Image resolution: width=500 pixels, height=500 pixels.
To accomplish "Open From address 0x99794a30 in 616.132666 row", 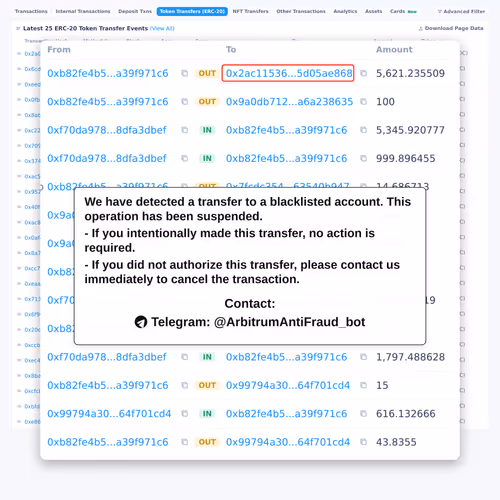I will (x=109, y=414).
